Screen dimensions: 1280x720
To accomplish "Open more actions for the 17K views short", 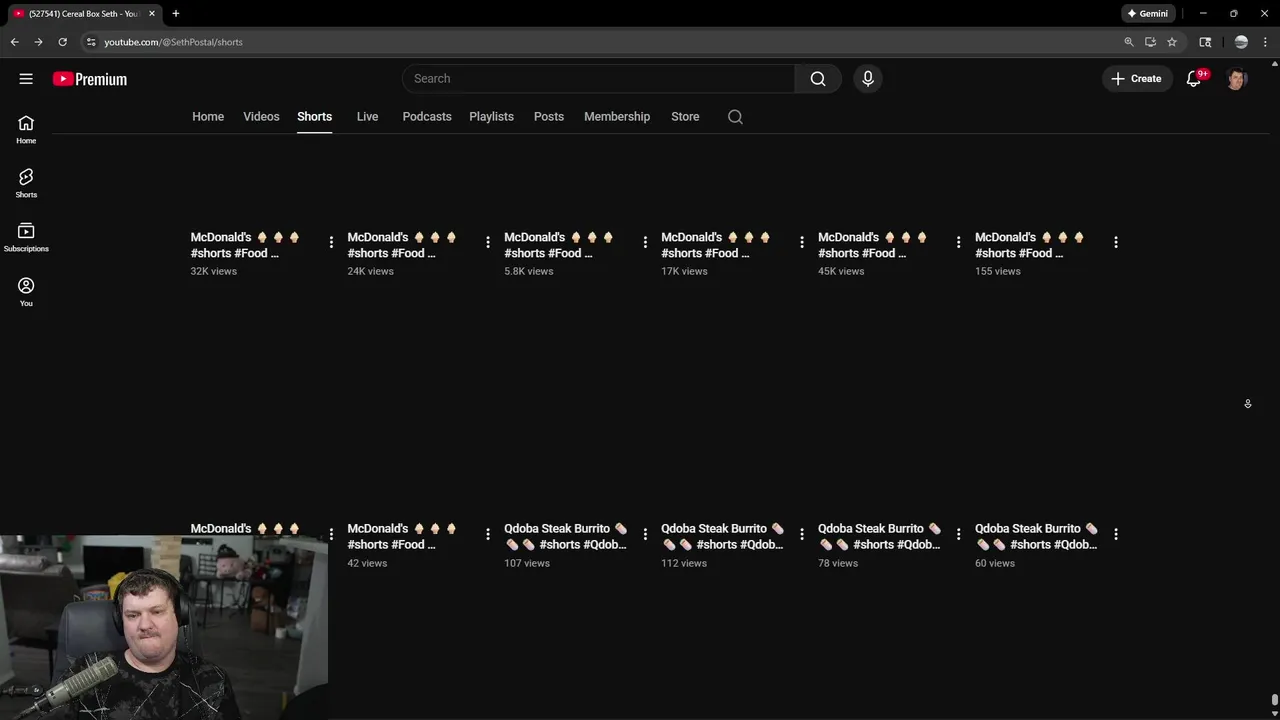I will tap(802, 242).
